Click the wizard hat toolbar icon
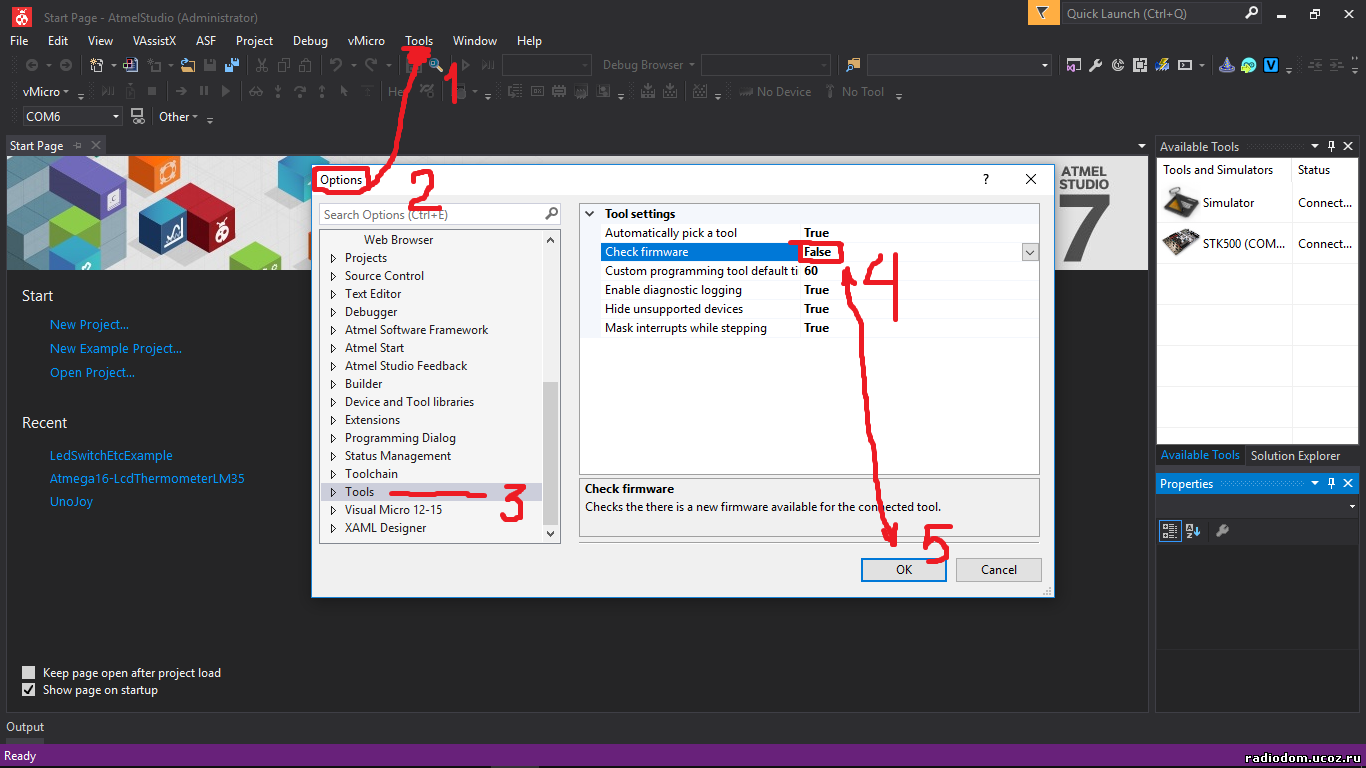The image size is (1366, 768). [1227, 65]
